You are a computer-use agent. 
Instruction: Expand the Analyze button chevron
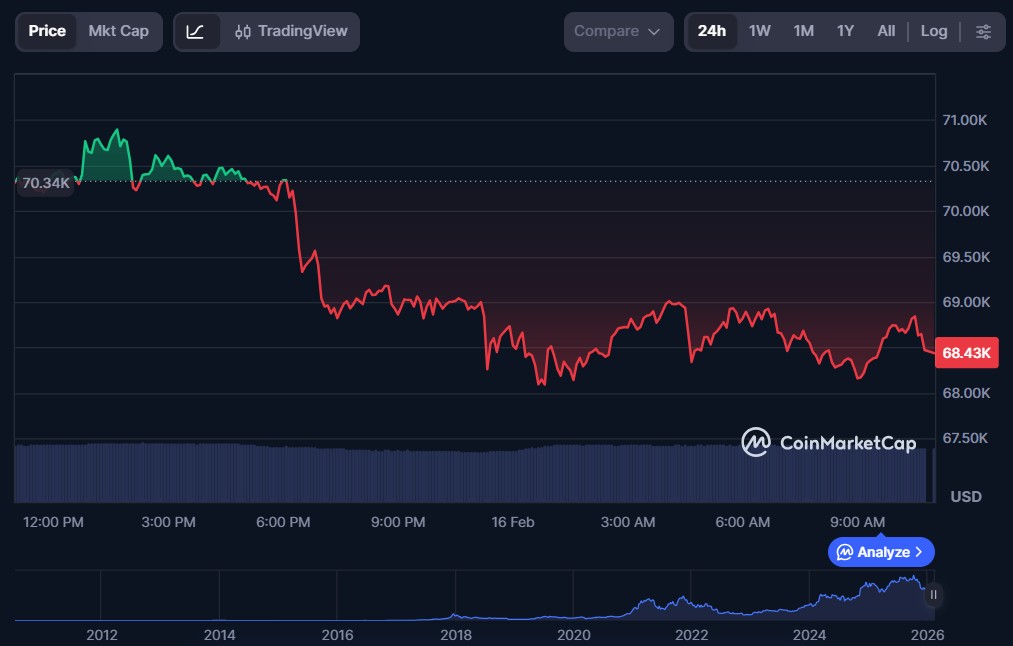[x=919, y=552]
